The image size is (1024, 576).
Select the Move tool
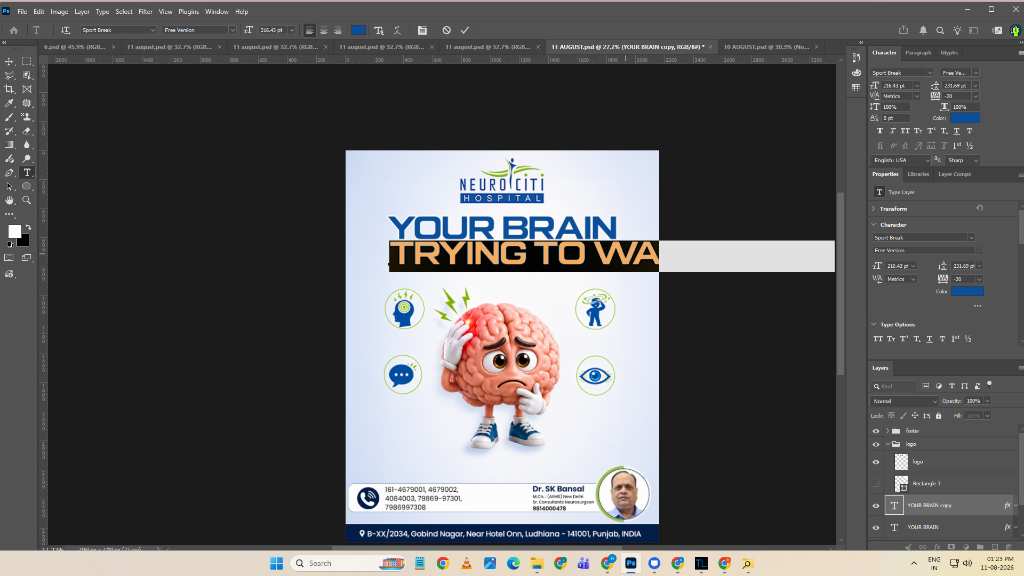[x=9, y=61]
